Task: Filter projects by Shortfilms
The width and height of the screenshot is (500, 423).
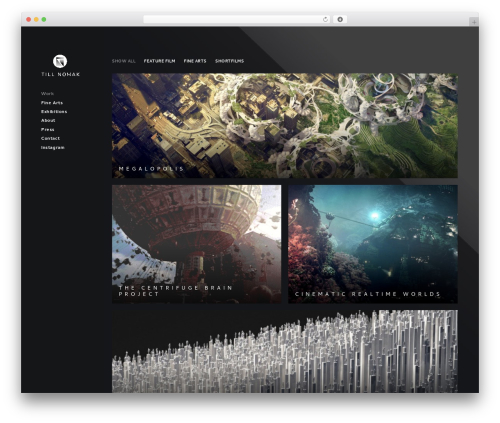Action: [x=229, y=61]
